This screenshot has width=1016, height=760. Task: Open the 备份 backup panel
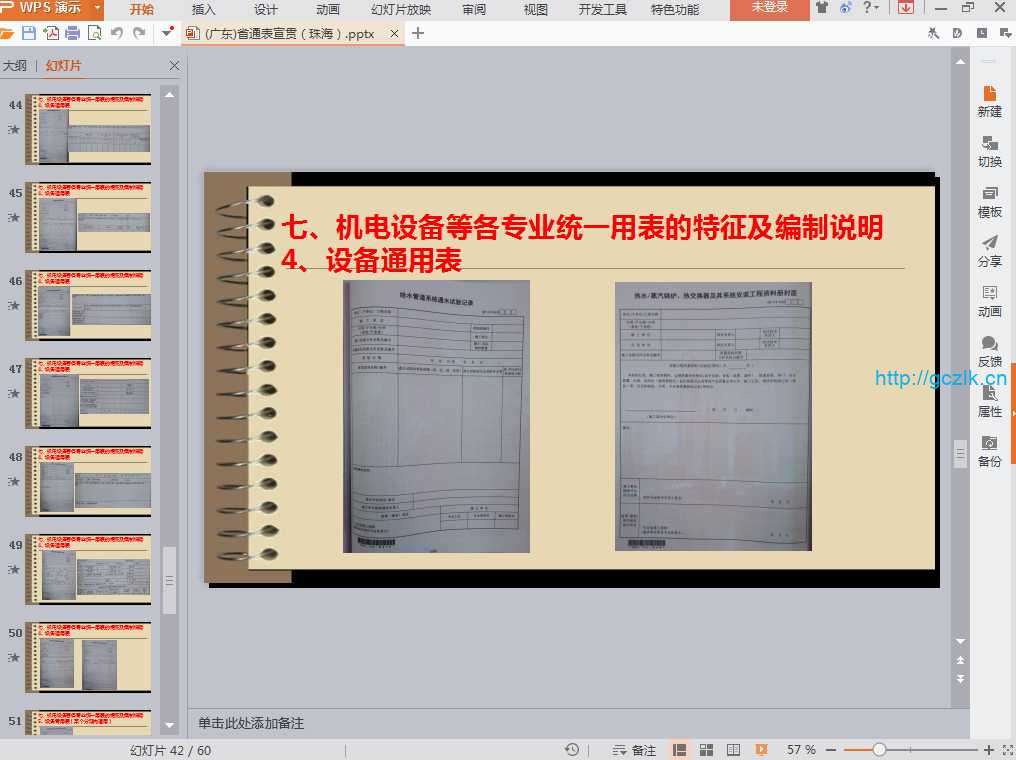tap(989, 451)
